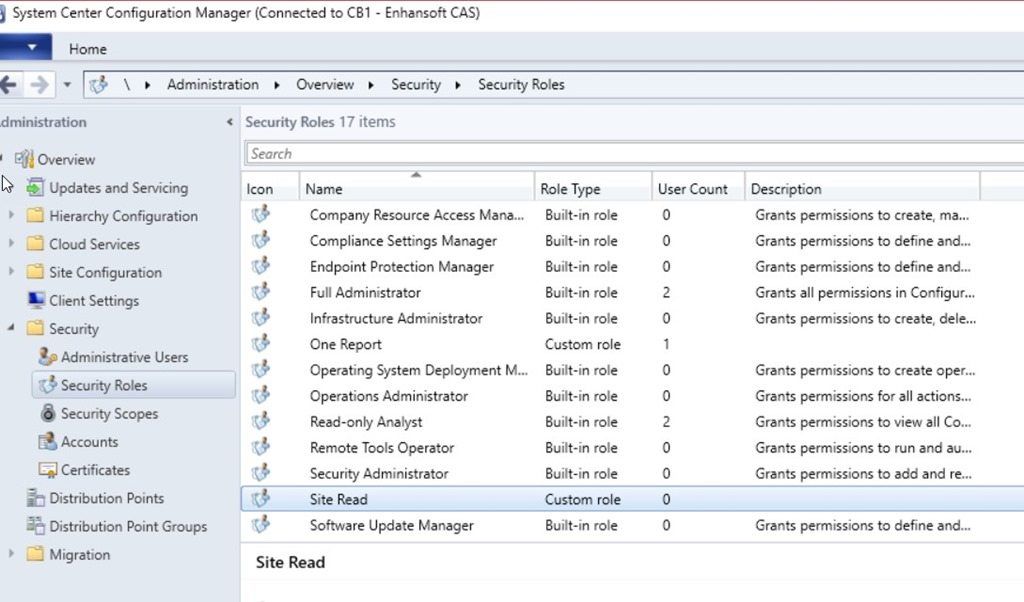Click the Endpoint Protection Manager row icon
Screen dimensions: 1024x602
[x=261, y=266]
